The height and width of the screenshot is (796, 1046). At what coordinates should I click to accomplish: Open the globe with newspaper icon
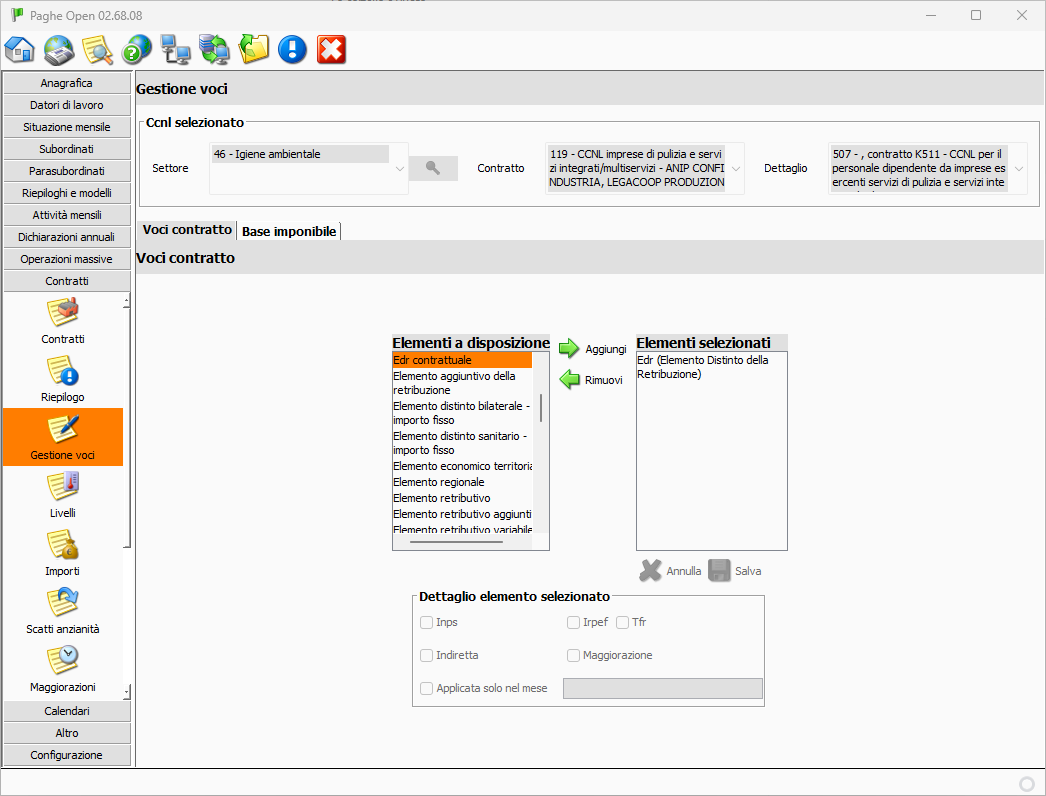[59, 49]
